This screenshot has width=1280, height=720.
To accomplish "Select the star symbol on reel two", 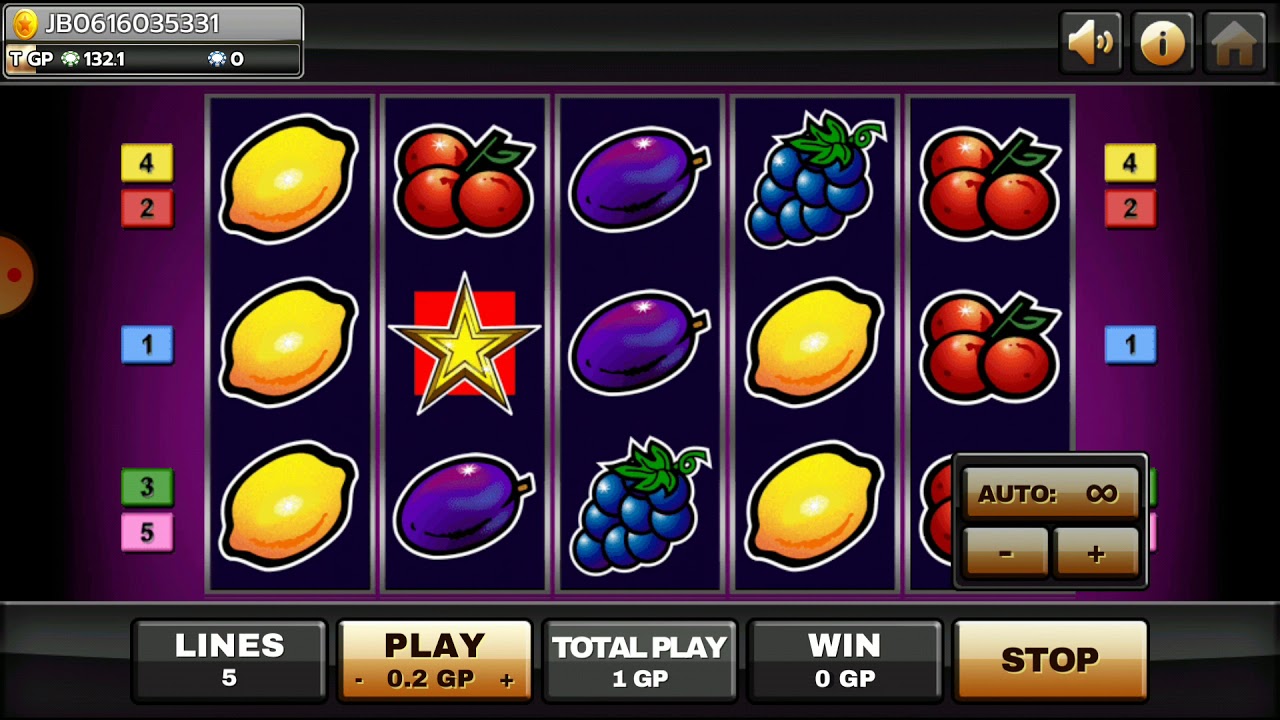I will (x=464, y=344).
